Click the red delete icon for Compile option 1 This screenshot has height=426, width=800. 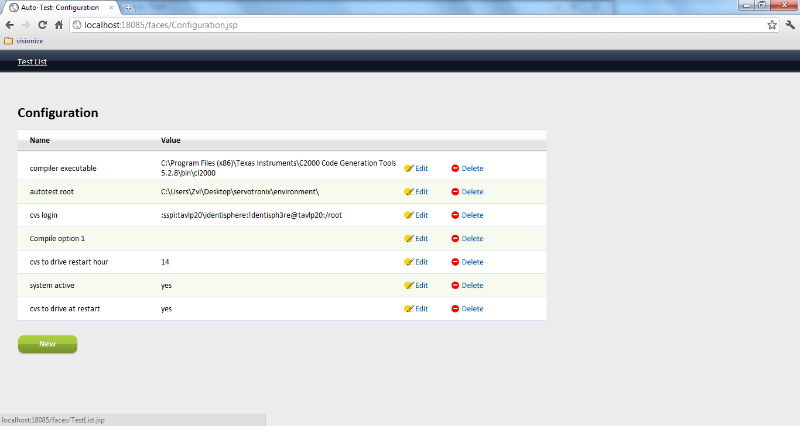[455, 239]
